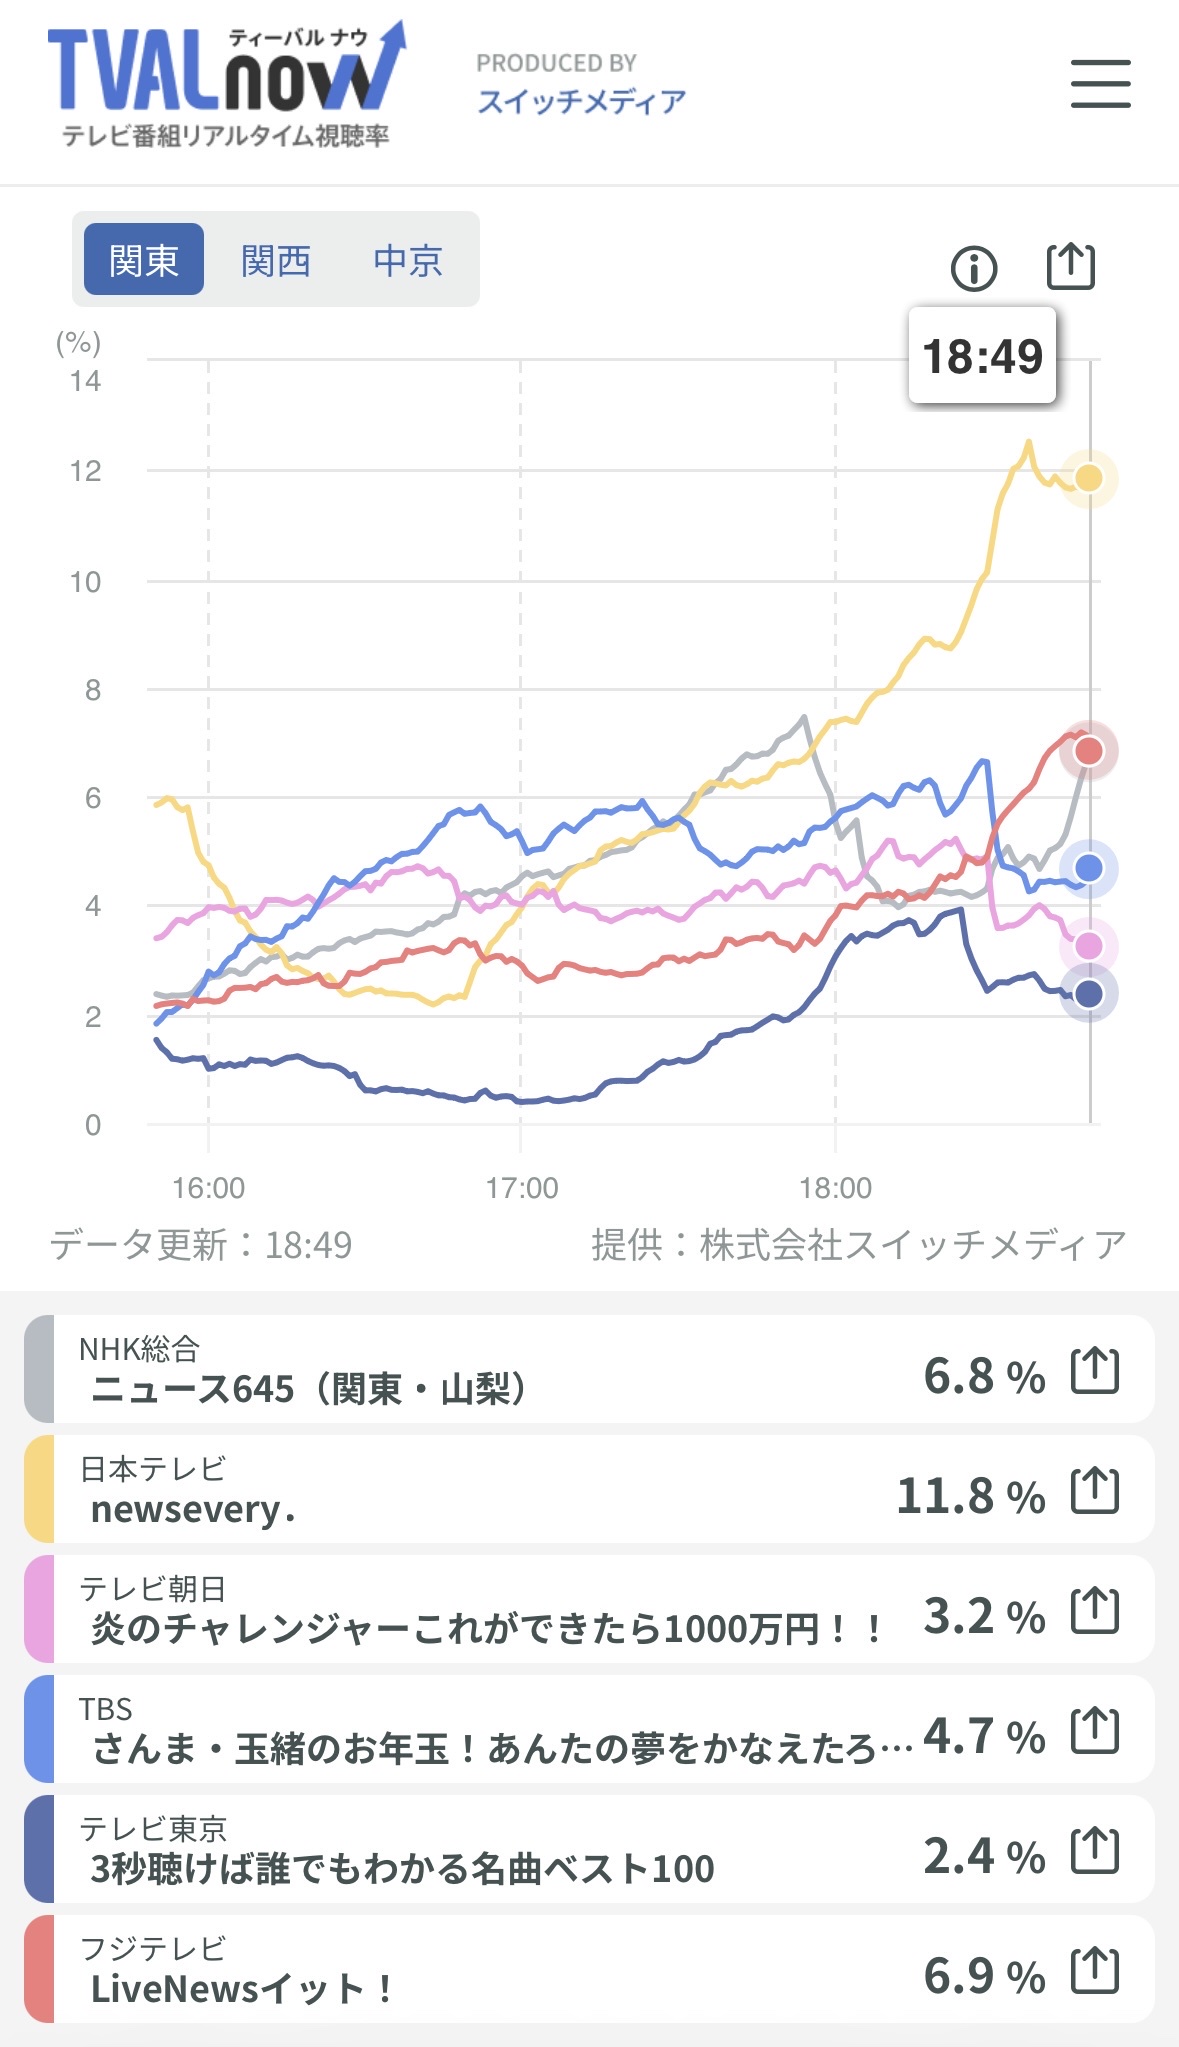Click the TVAL now logo

(226, 86)
